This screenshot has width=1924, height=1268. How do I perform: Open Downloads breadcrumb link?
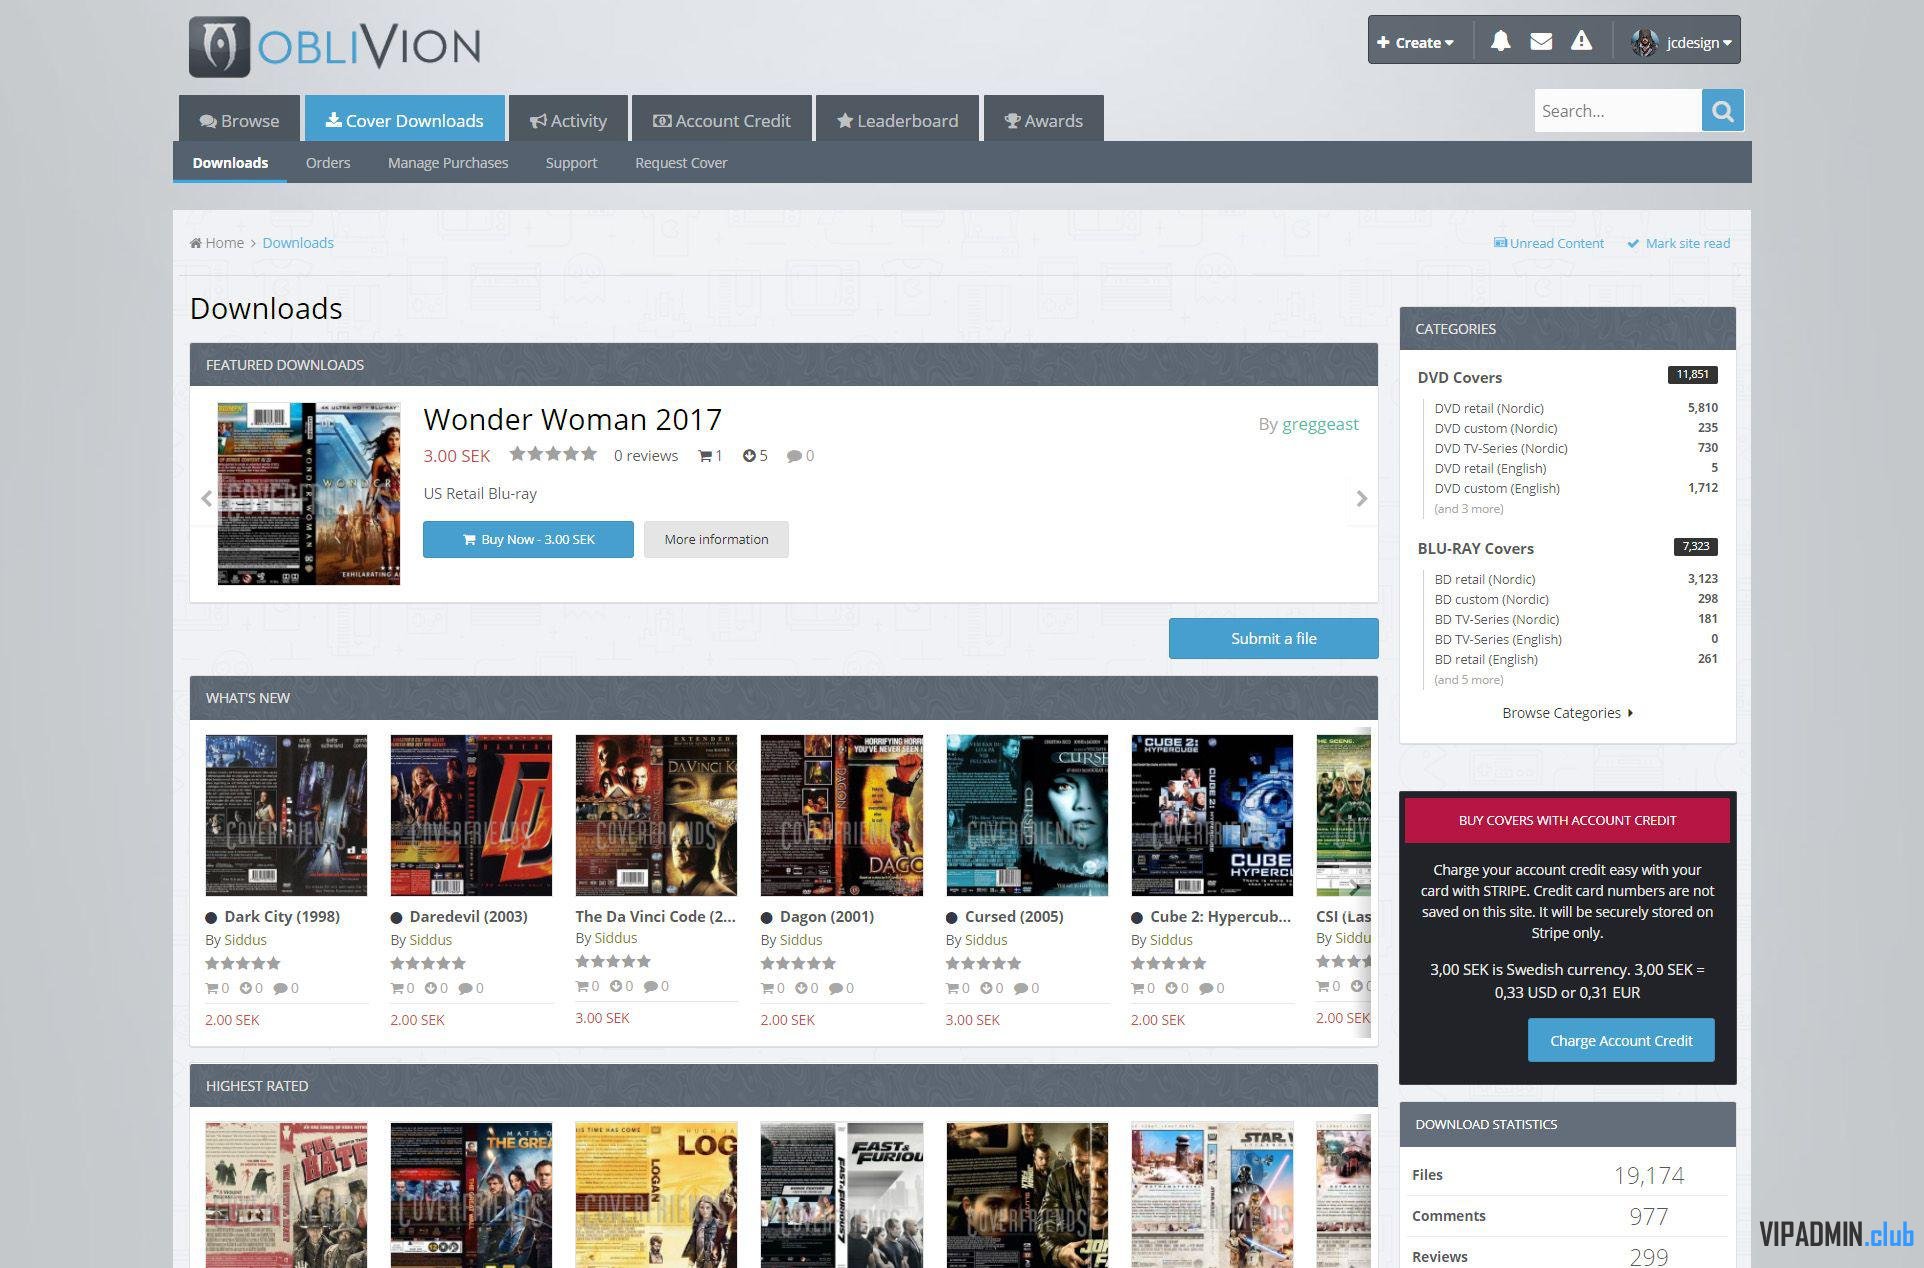[298, 243]
